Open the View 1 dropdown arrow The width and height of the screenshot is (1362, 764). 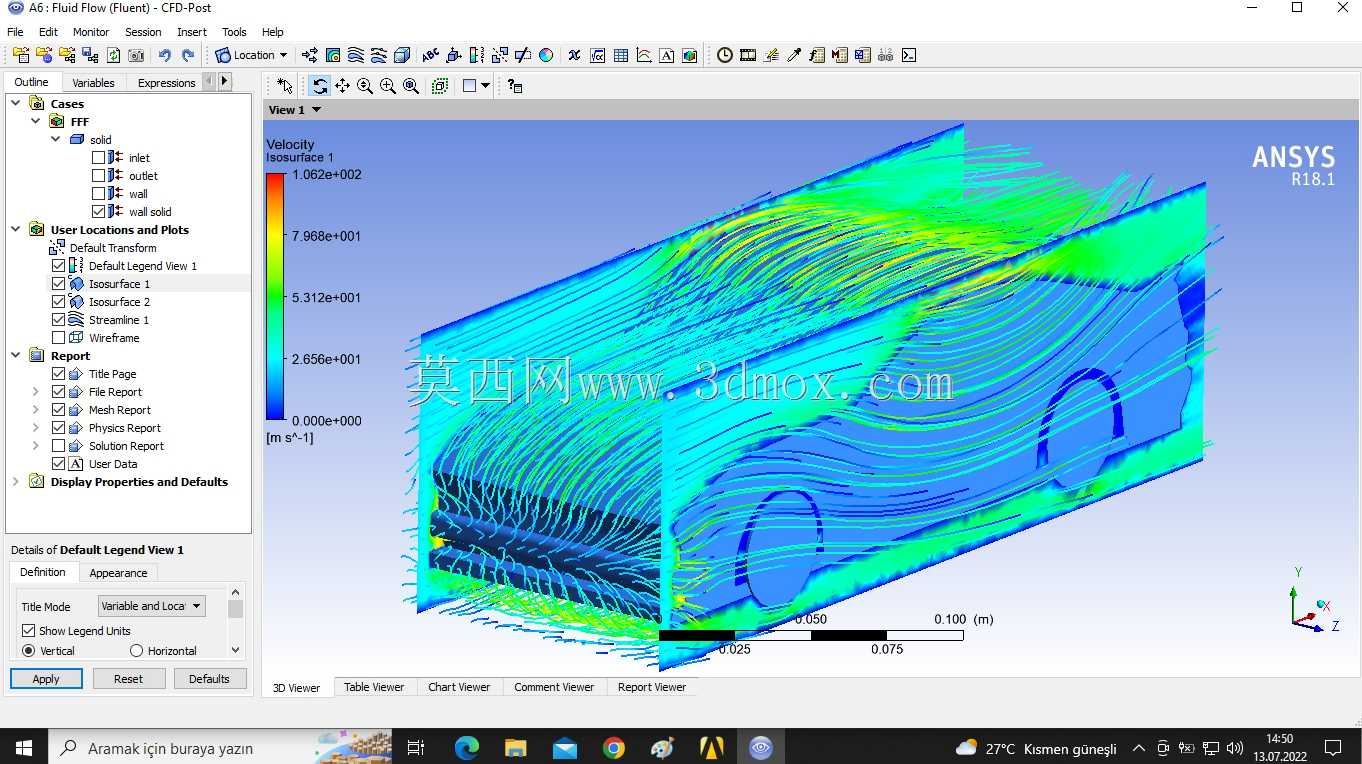(x=317, y=110)
